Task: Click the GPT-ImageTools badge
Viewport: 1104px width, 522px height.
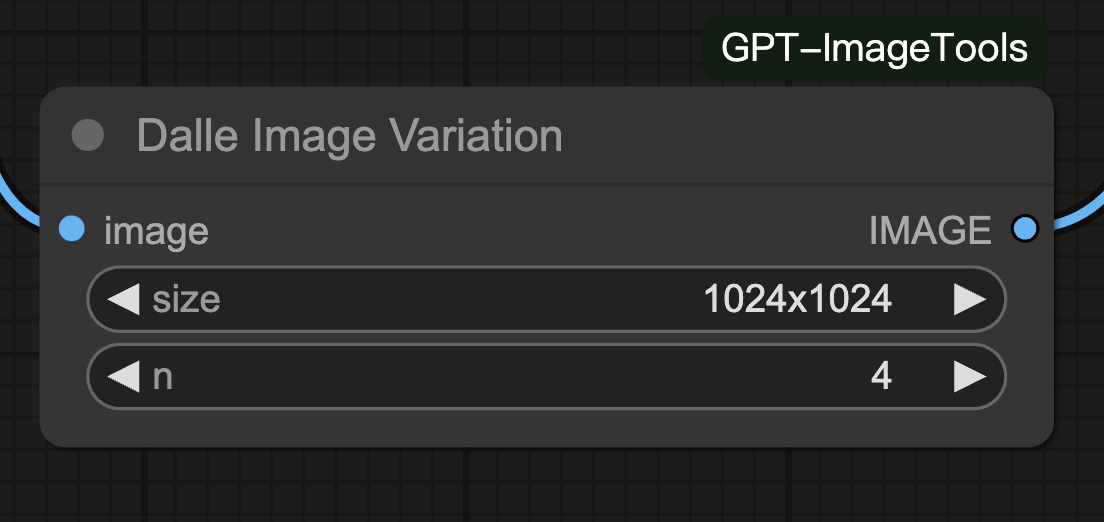Action: [874, 49]
